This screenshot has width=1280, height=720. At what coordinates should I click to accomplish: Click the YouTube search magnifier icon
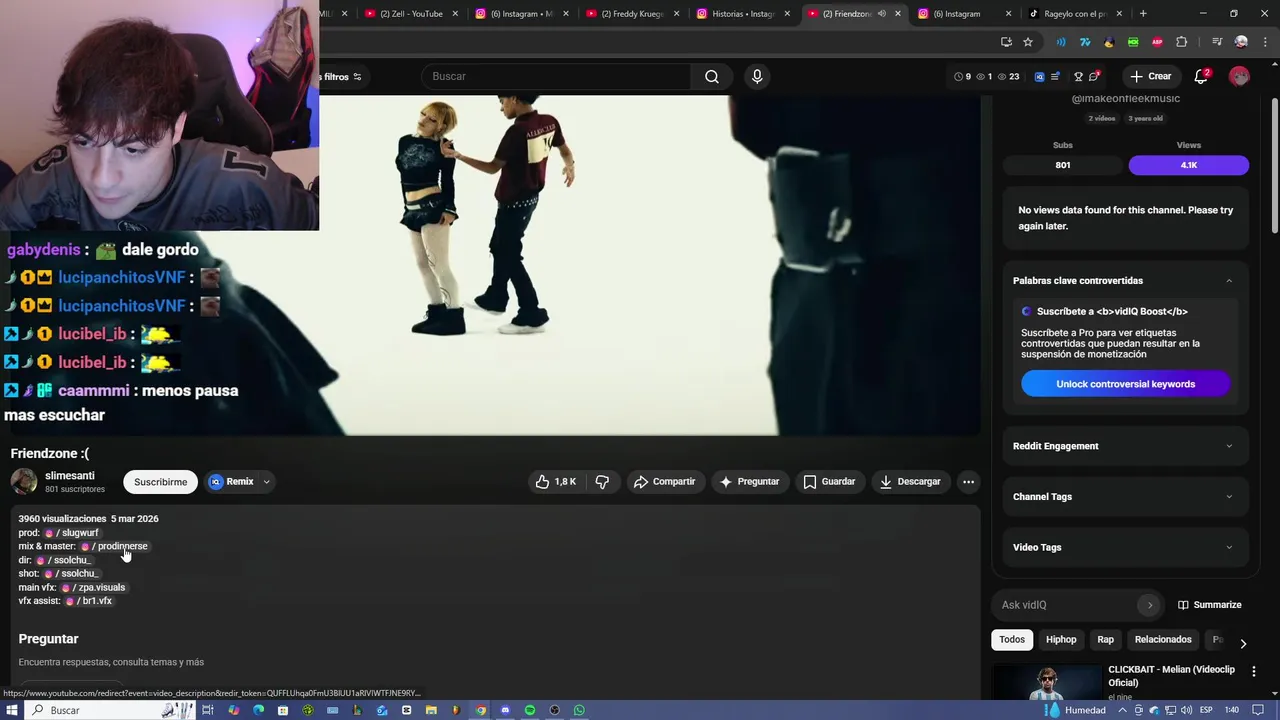(711, 76)
